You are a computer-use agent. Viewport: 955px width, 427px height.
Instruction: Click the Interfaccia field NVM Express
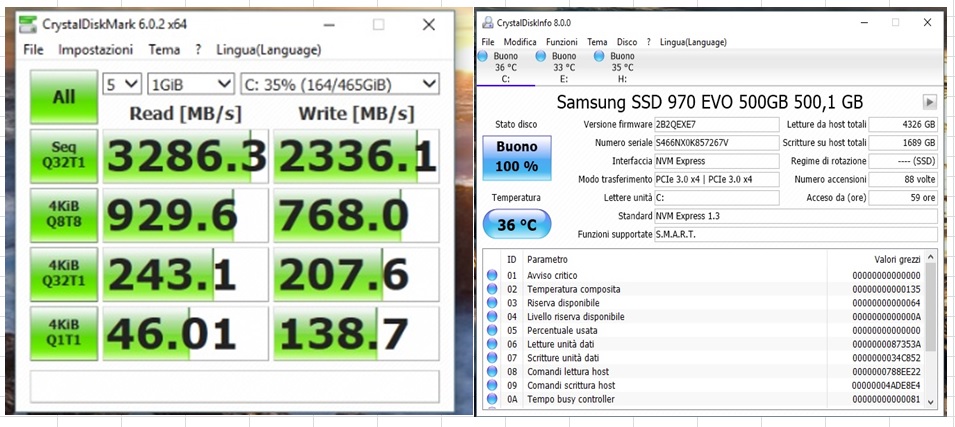716,161
